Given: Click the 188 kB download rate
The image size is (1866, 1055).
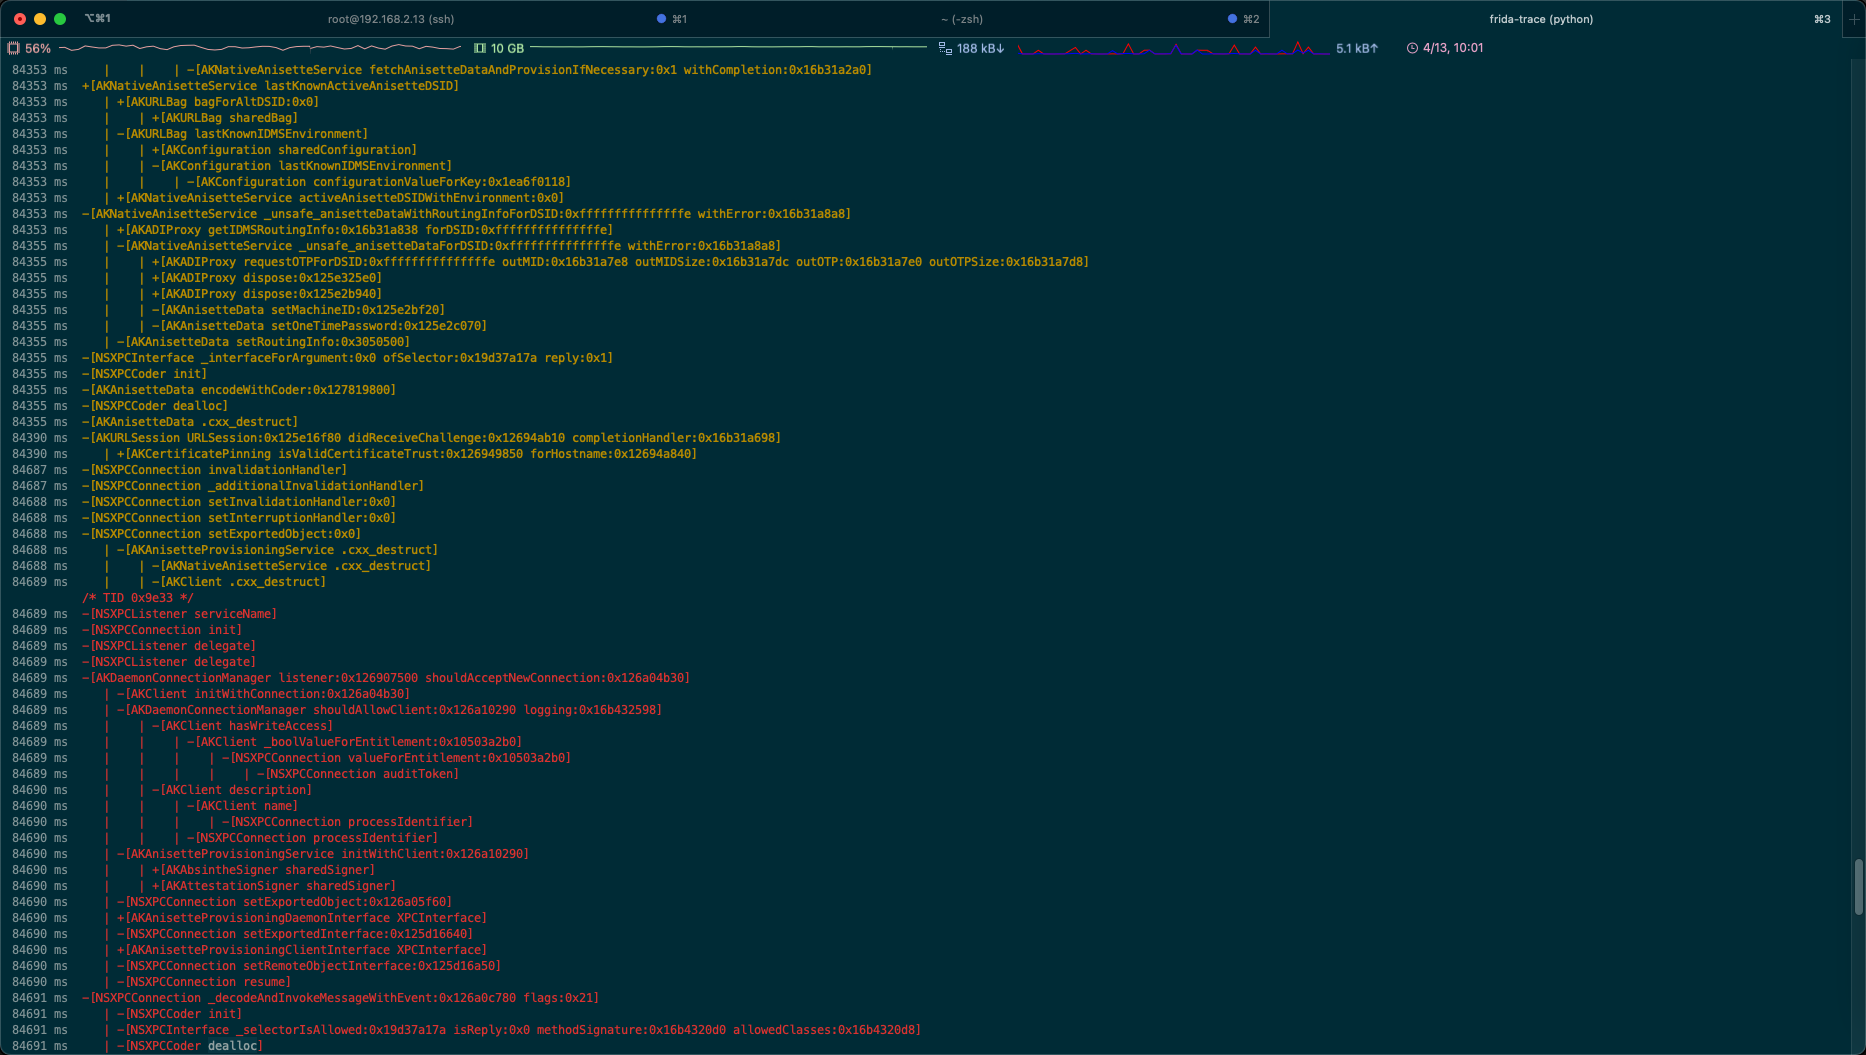Looking at the screenshot, I should pyautogui.click(x=980, y=48).
